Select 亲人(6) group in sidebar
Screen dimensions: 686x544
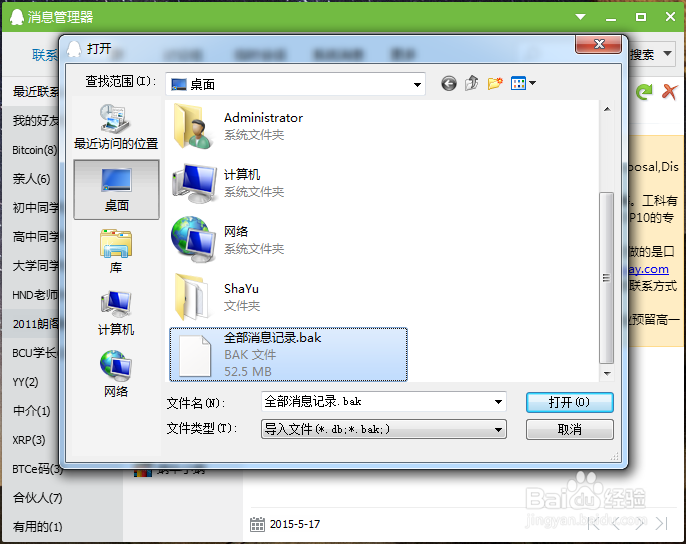32,179
